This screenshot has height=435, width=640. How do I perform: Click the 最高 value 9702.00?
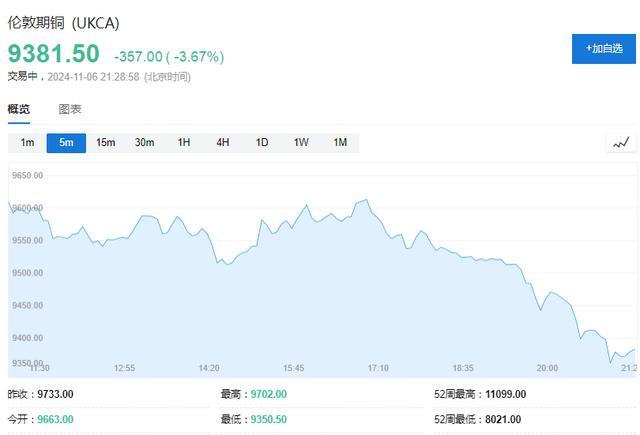(x=268, y=394)
